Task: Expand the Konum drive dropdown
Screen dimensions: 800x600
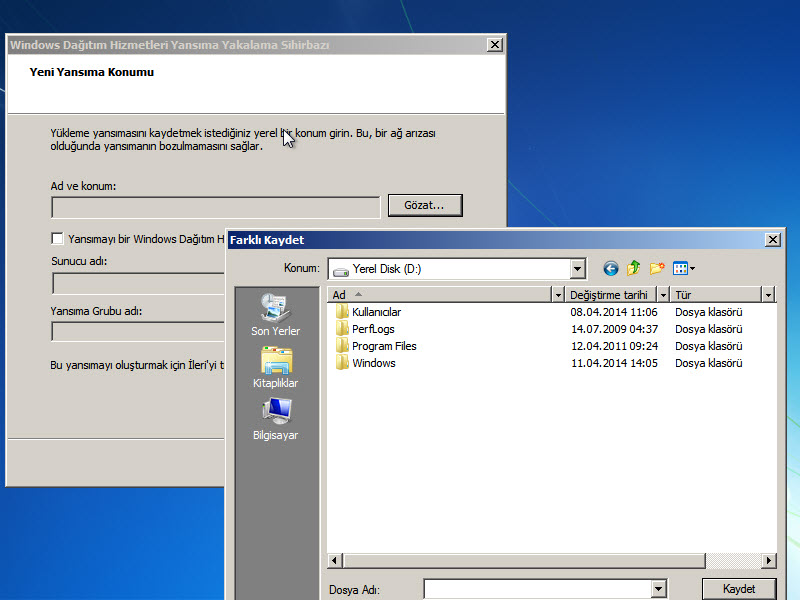Action: [x=577, y=268]
